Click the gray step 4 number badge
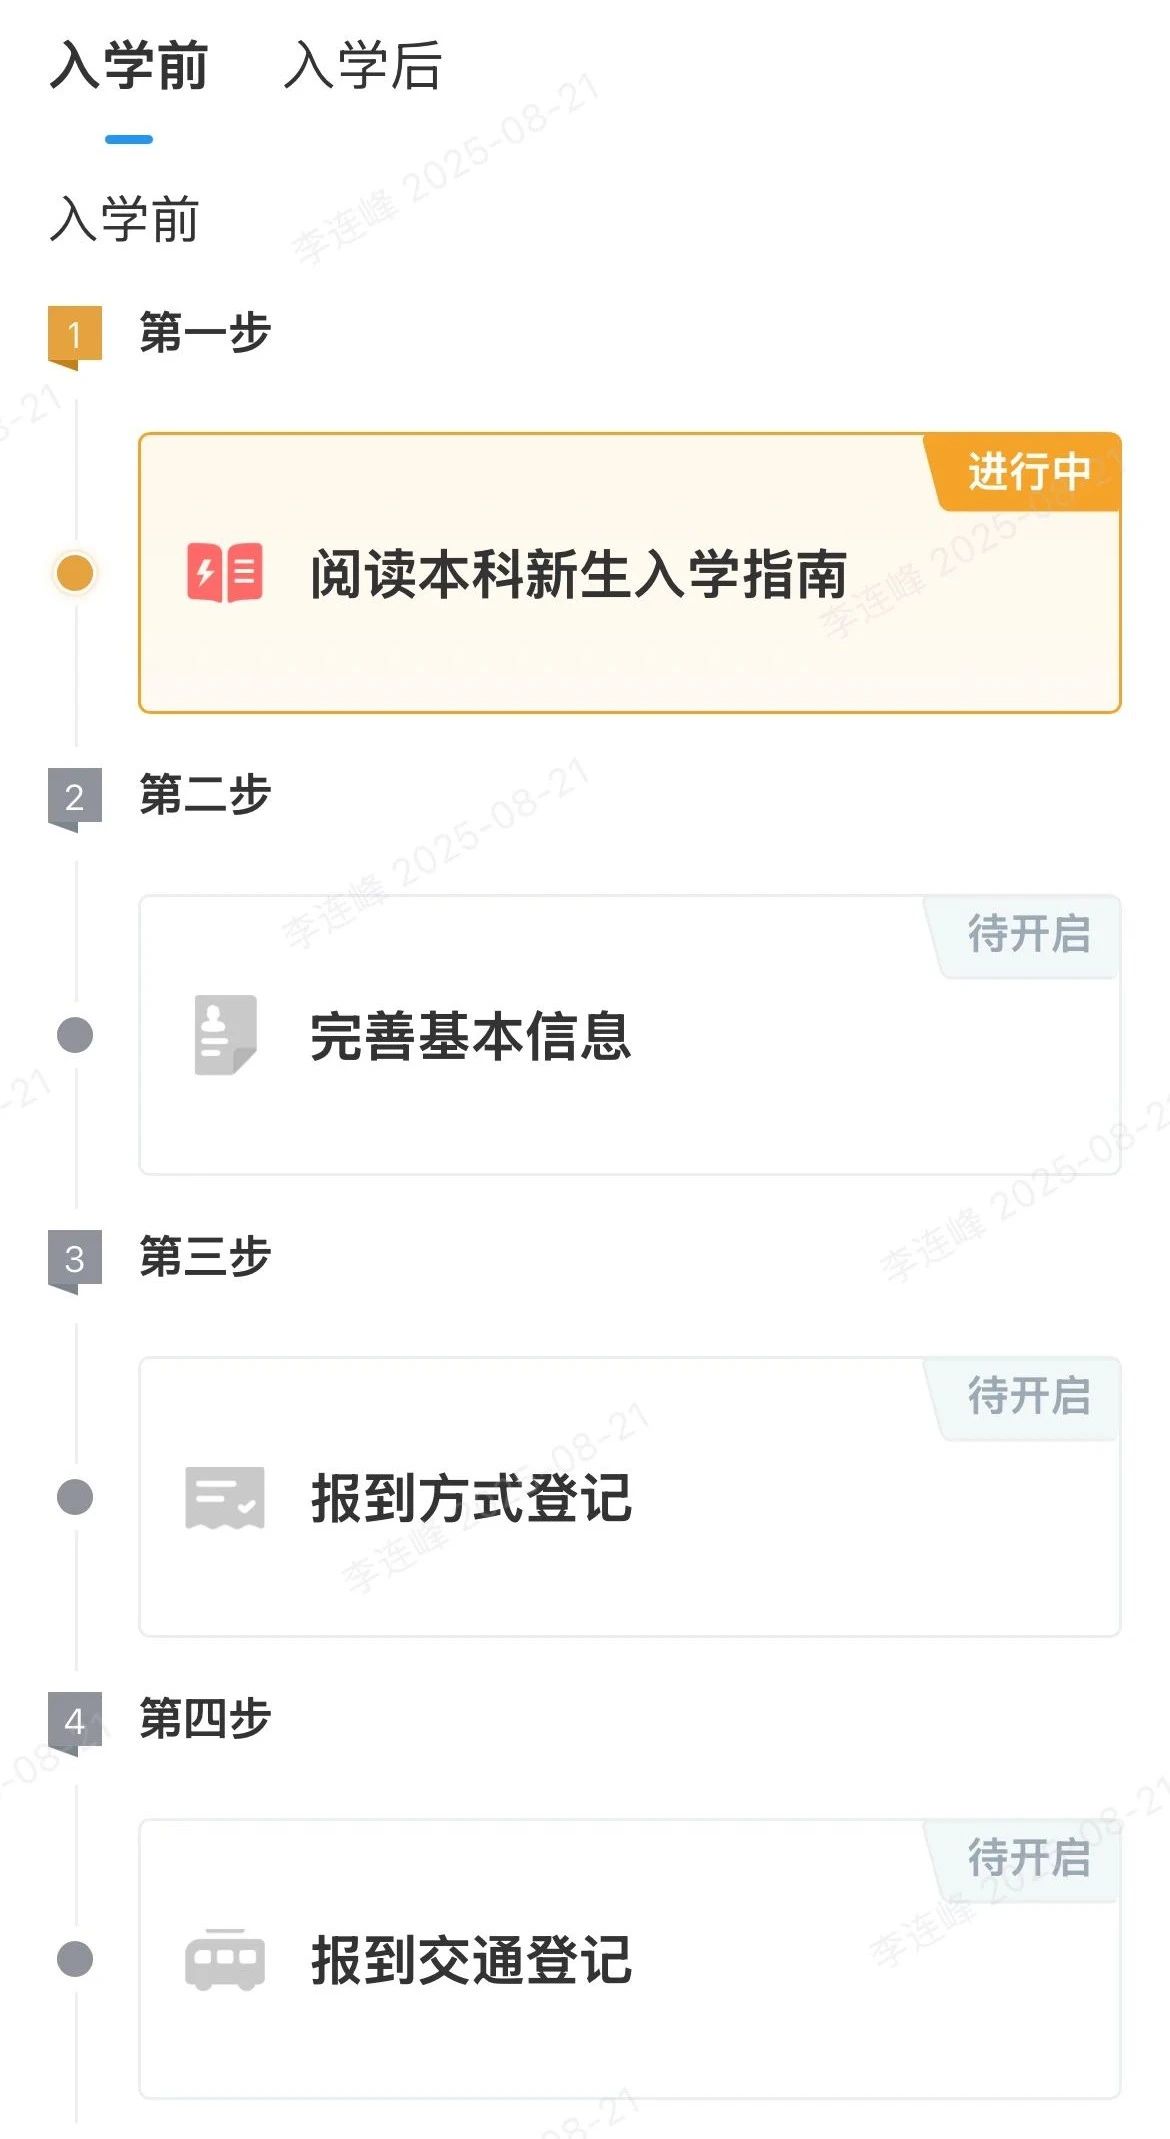Screen dimensions: 1170x2139 point(75,1721)
